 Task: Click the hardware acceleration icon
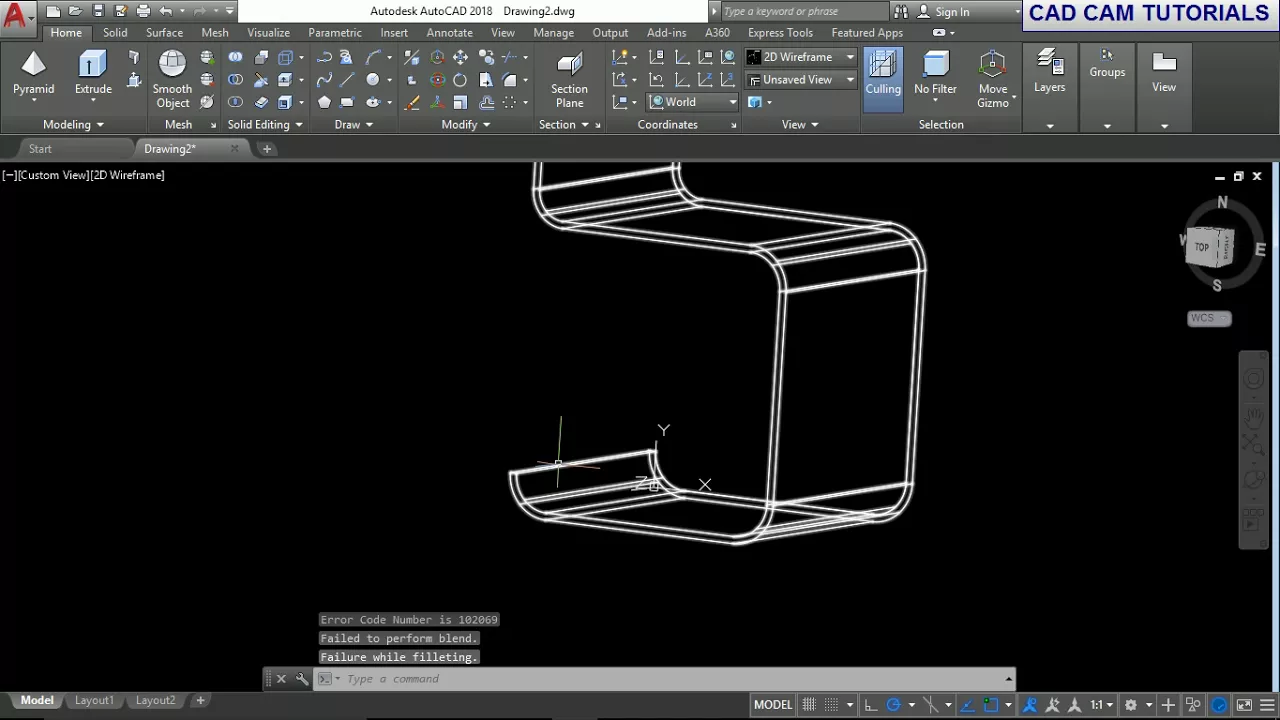pyautogui.click(x=1219, y=705)
